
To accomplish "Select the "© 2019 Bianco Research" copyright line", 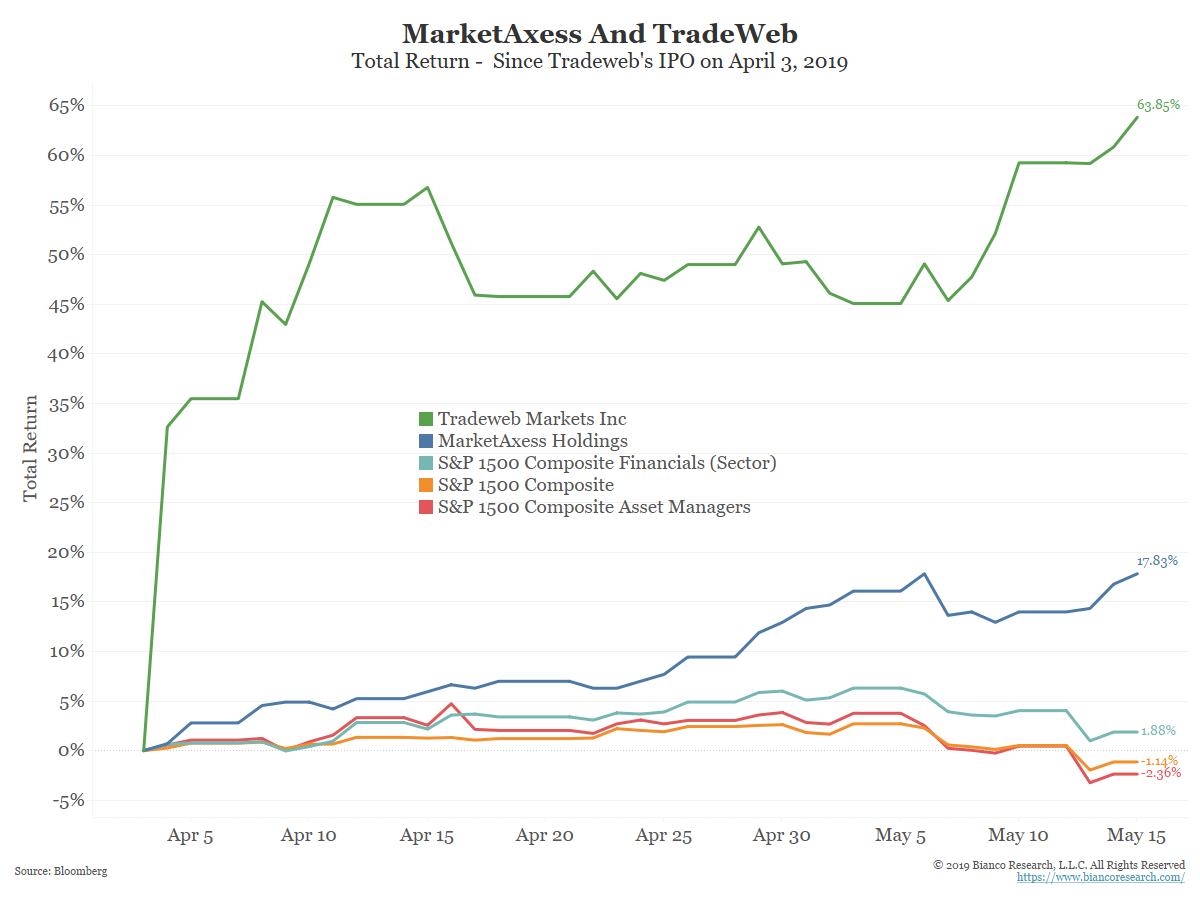I will [x=1059, y=864].
